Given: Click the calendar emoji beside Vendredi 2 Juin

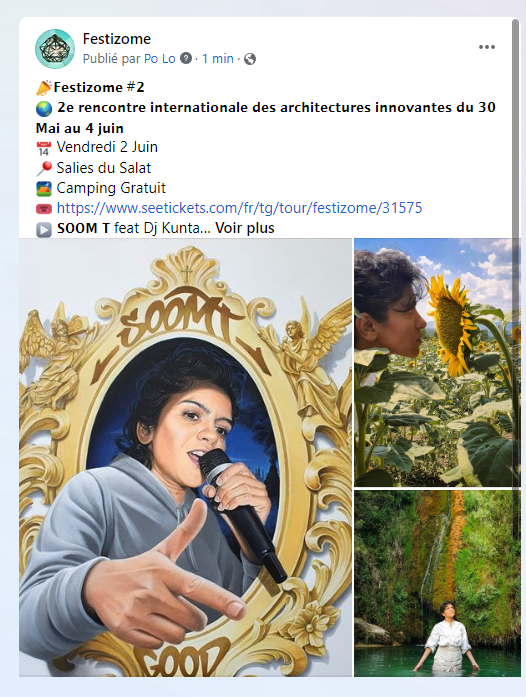Looking at the screenshot, I should click(x=44, y=148).
